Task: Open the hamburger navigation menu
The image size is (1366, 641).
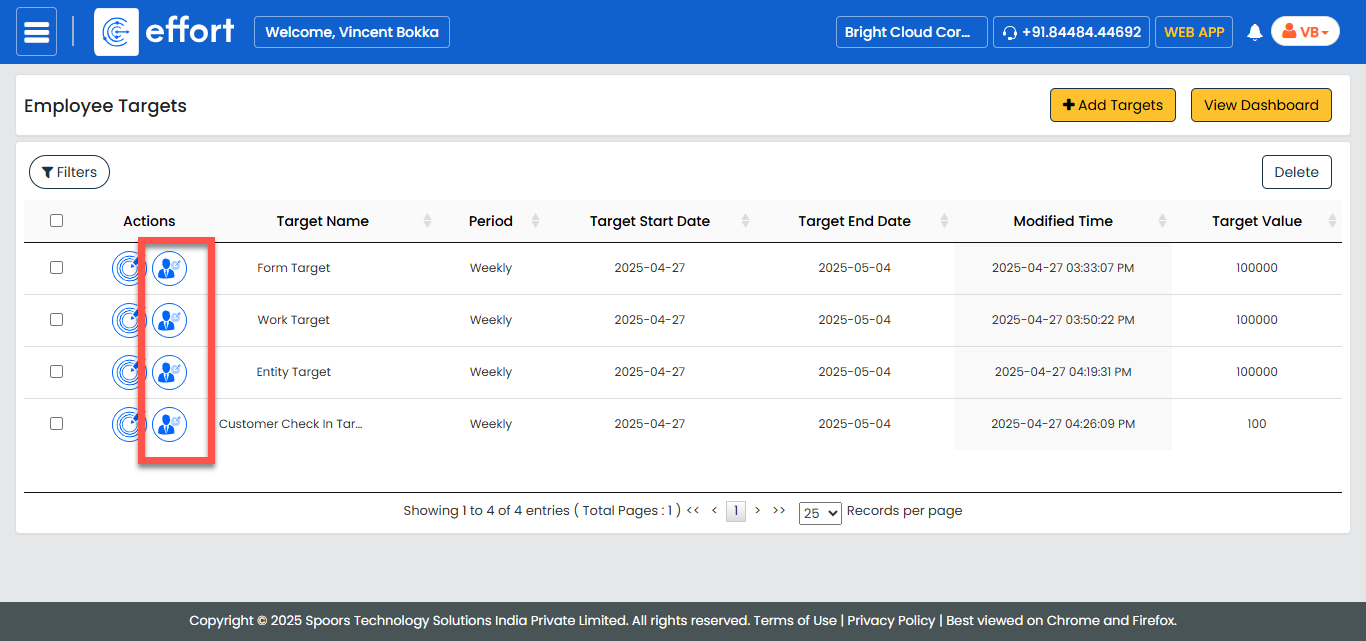Action: [x=37, y=32]
